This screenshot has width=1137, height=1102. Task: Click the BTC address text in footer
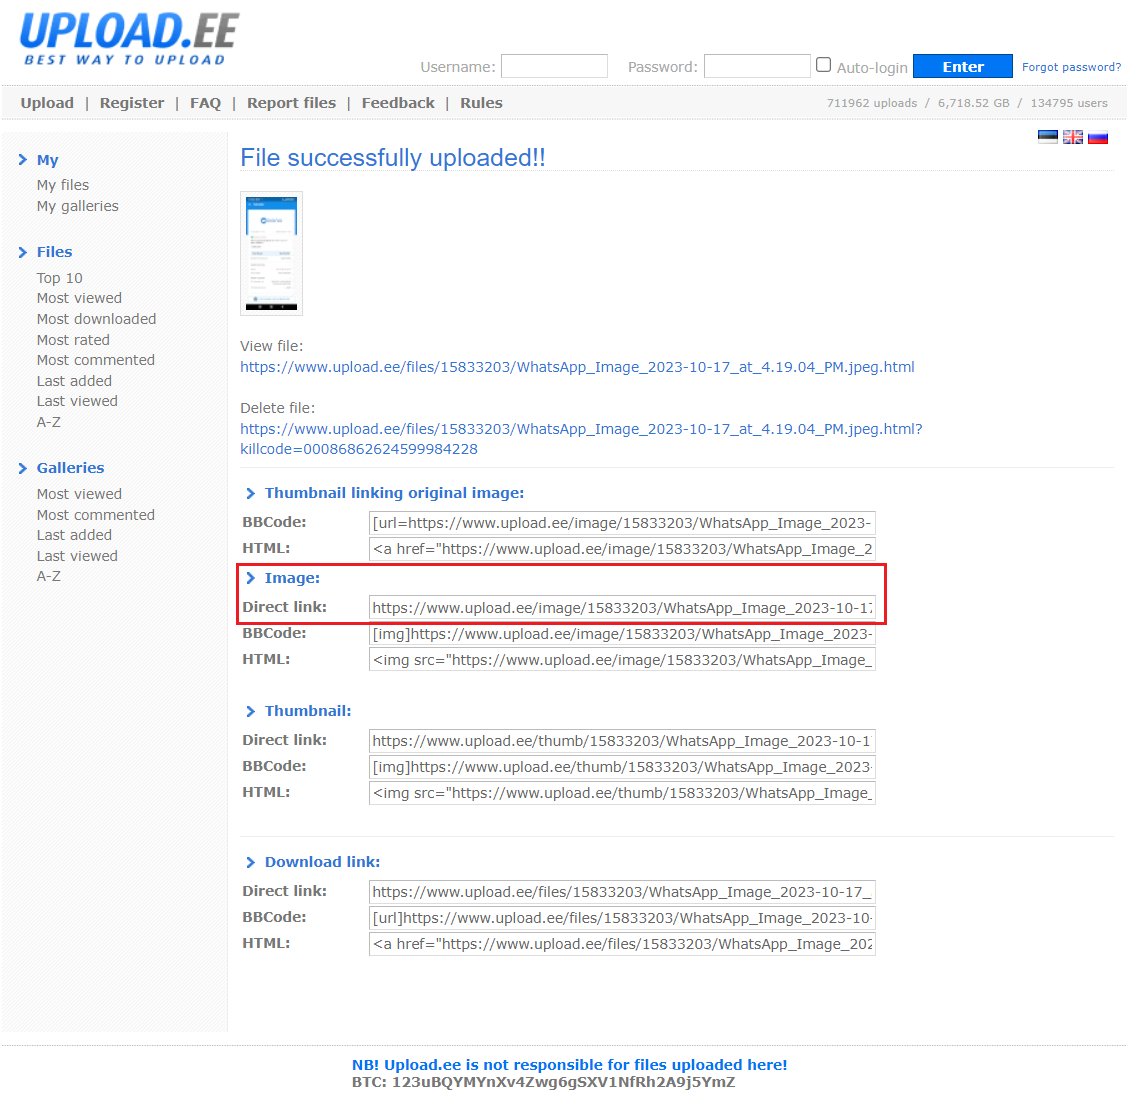(x=543, y=1082)
